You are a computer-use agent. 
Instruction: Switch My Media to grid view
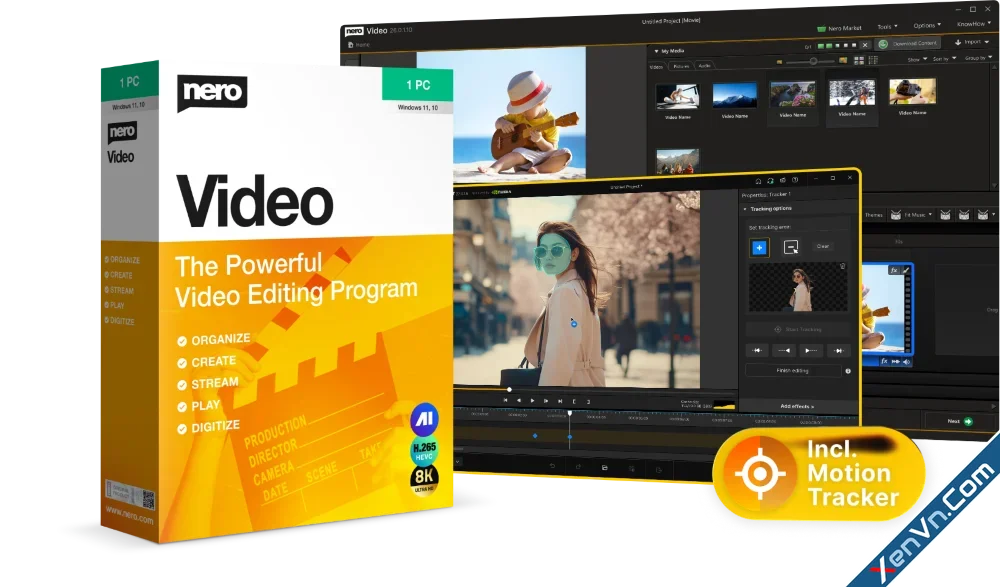tap(859, 61)
